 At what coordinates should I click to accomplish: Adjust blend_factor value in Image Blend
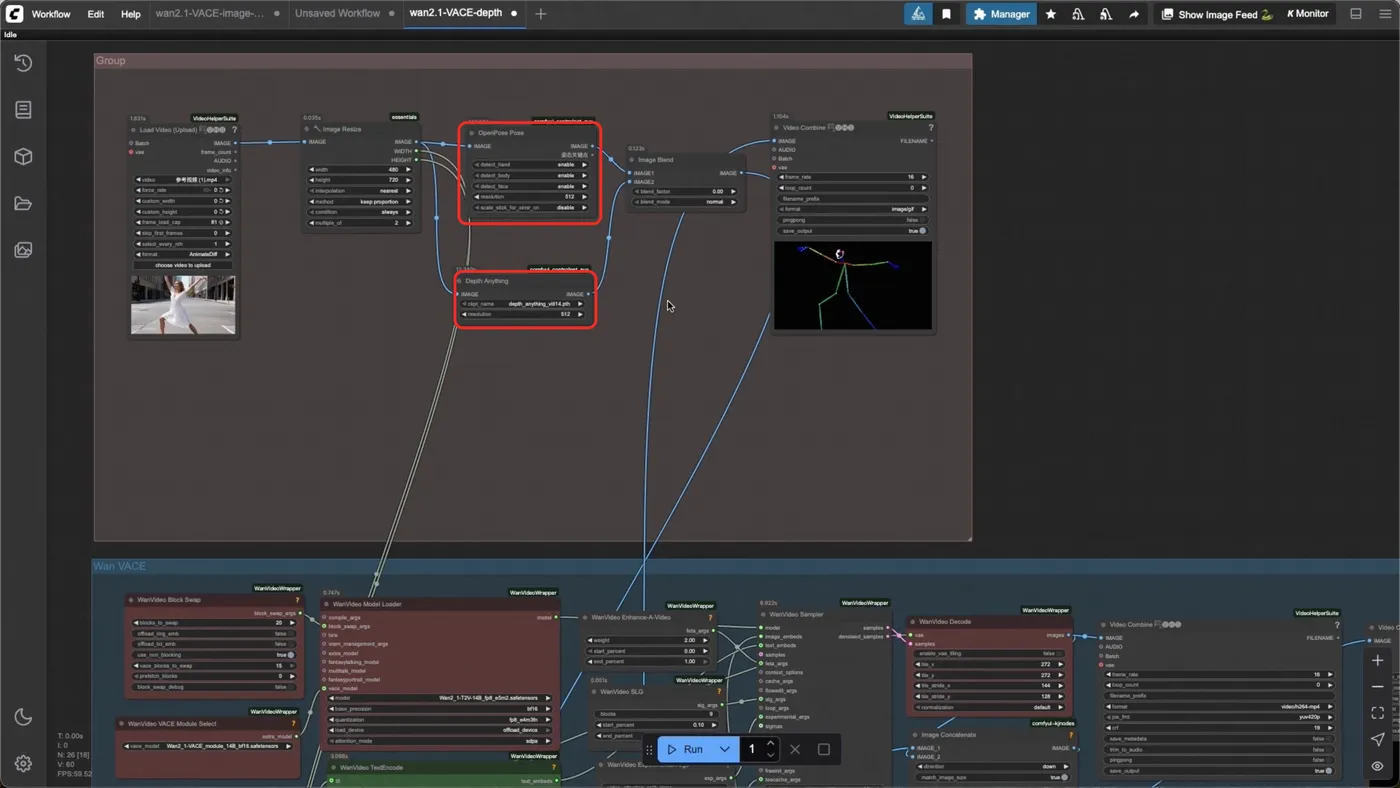pyautogui.click(x=685, y=191)
